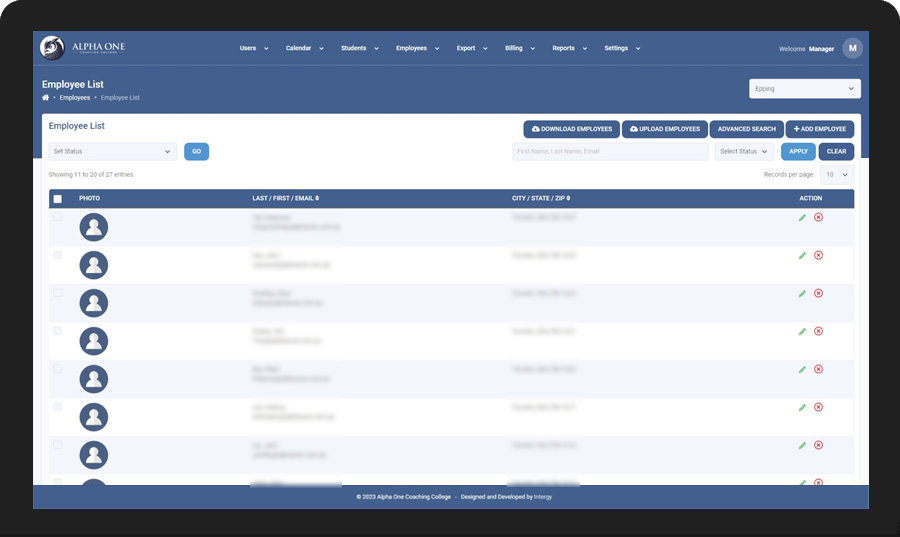Click the red delete icon in fifth row
This screenshot has height=537, width=900.
pyautogui.click(x=818, y=369)
